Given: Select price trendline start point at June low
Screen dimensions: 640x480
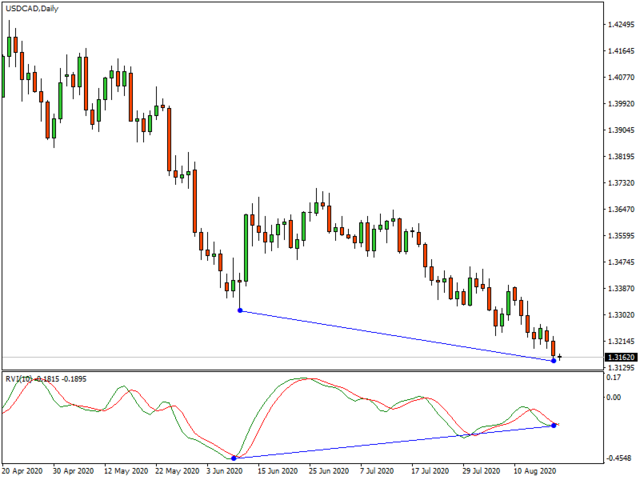Looking at the screenshot, I should [240, 311].
